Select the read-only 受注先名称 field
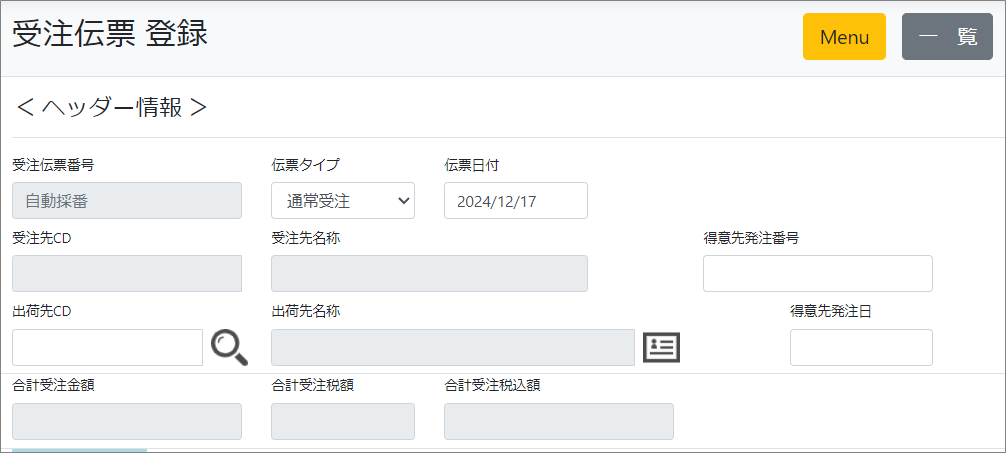 [429, 273]
